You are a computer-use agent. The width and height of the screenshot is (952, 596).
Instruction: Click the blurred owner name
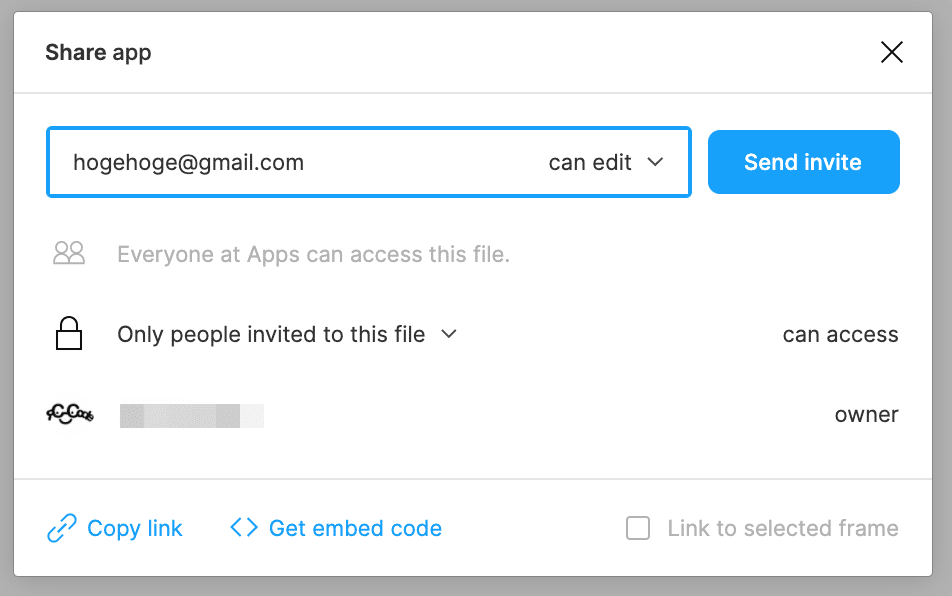pyautogui.click(x=191, y=415)
